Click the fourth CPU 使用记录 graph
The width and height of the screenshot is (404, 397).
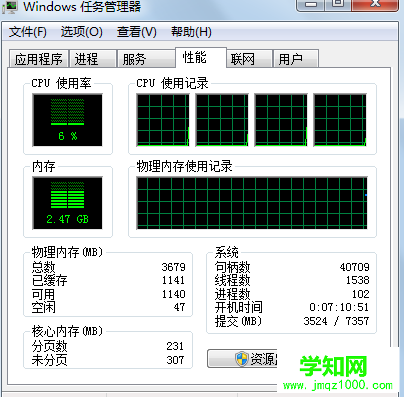(340, 120)
